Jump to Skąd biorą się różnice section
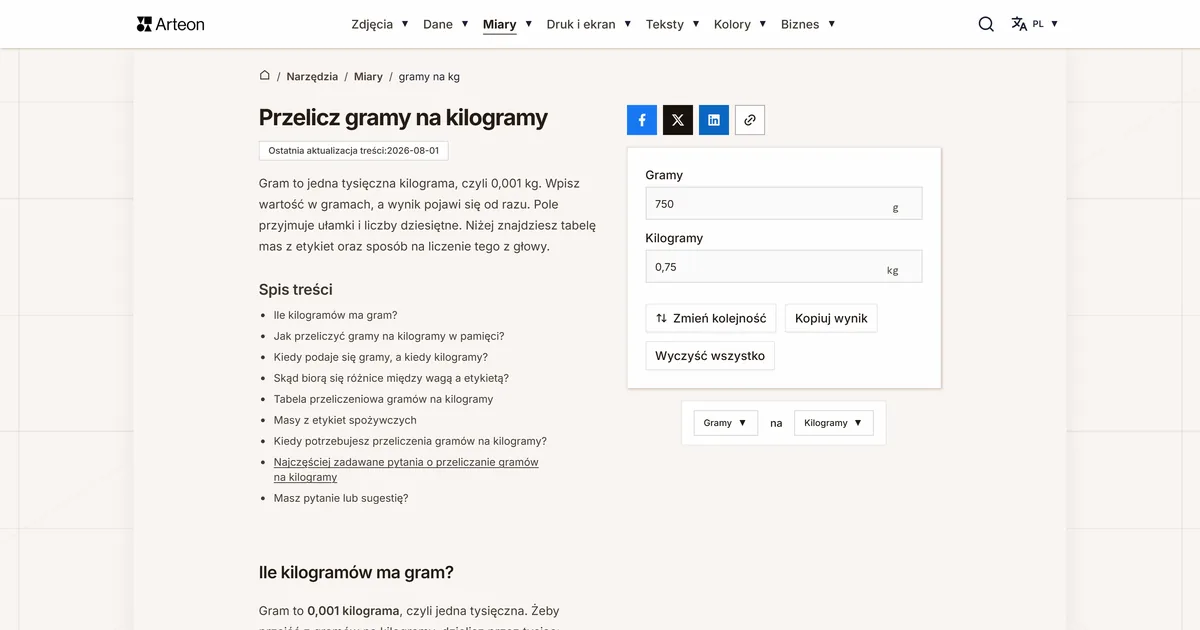The height and width of the screenshot is (630, 1200). pyautogui.click(x=391, y=378)
